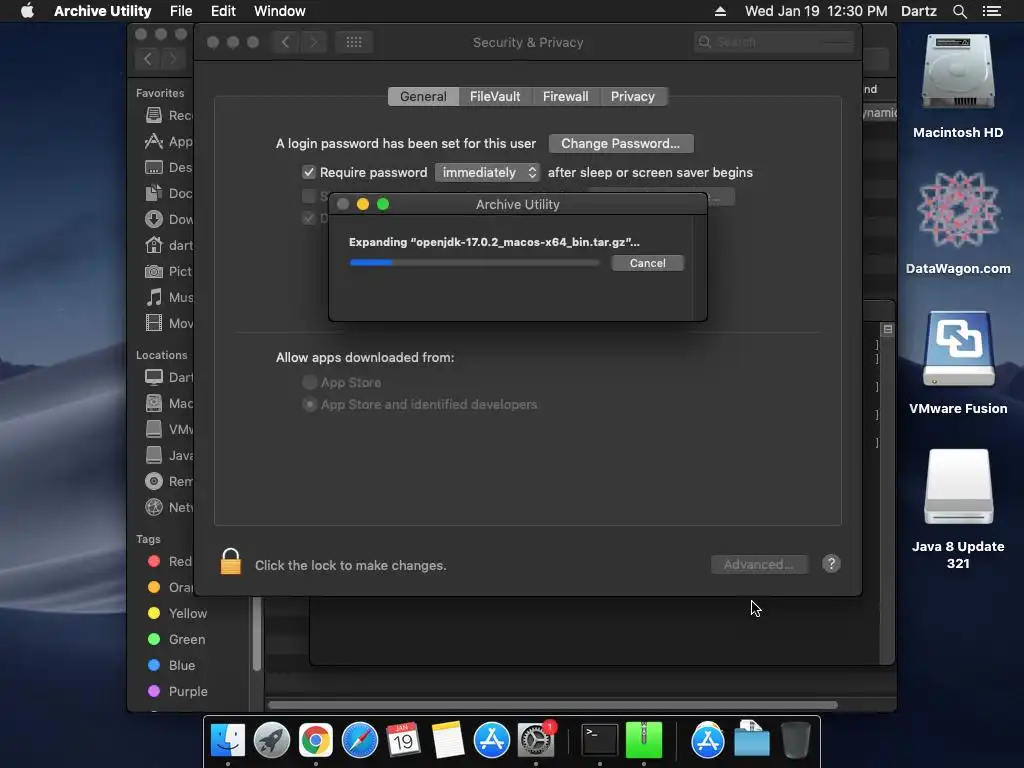Click the eject icon in menu bar
This screenshot has width=1024, height=768.
(x=720, y=11)
